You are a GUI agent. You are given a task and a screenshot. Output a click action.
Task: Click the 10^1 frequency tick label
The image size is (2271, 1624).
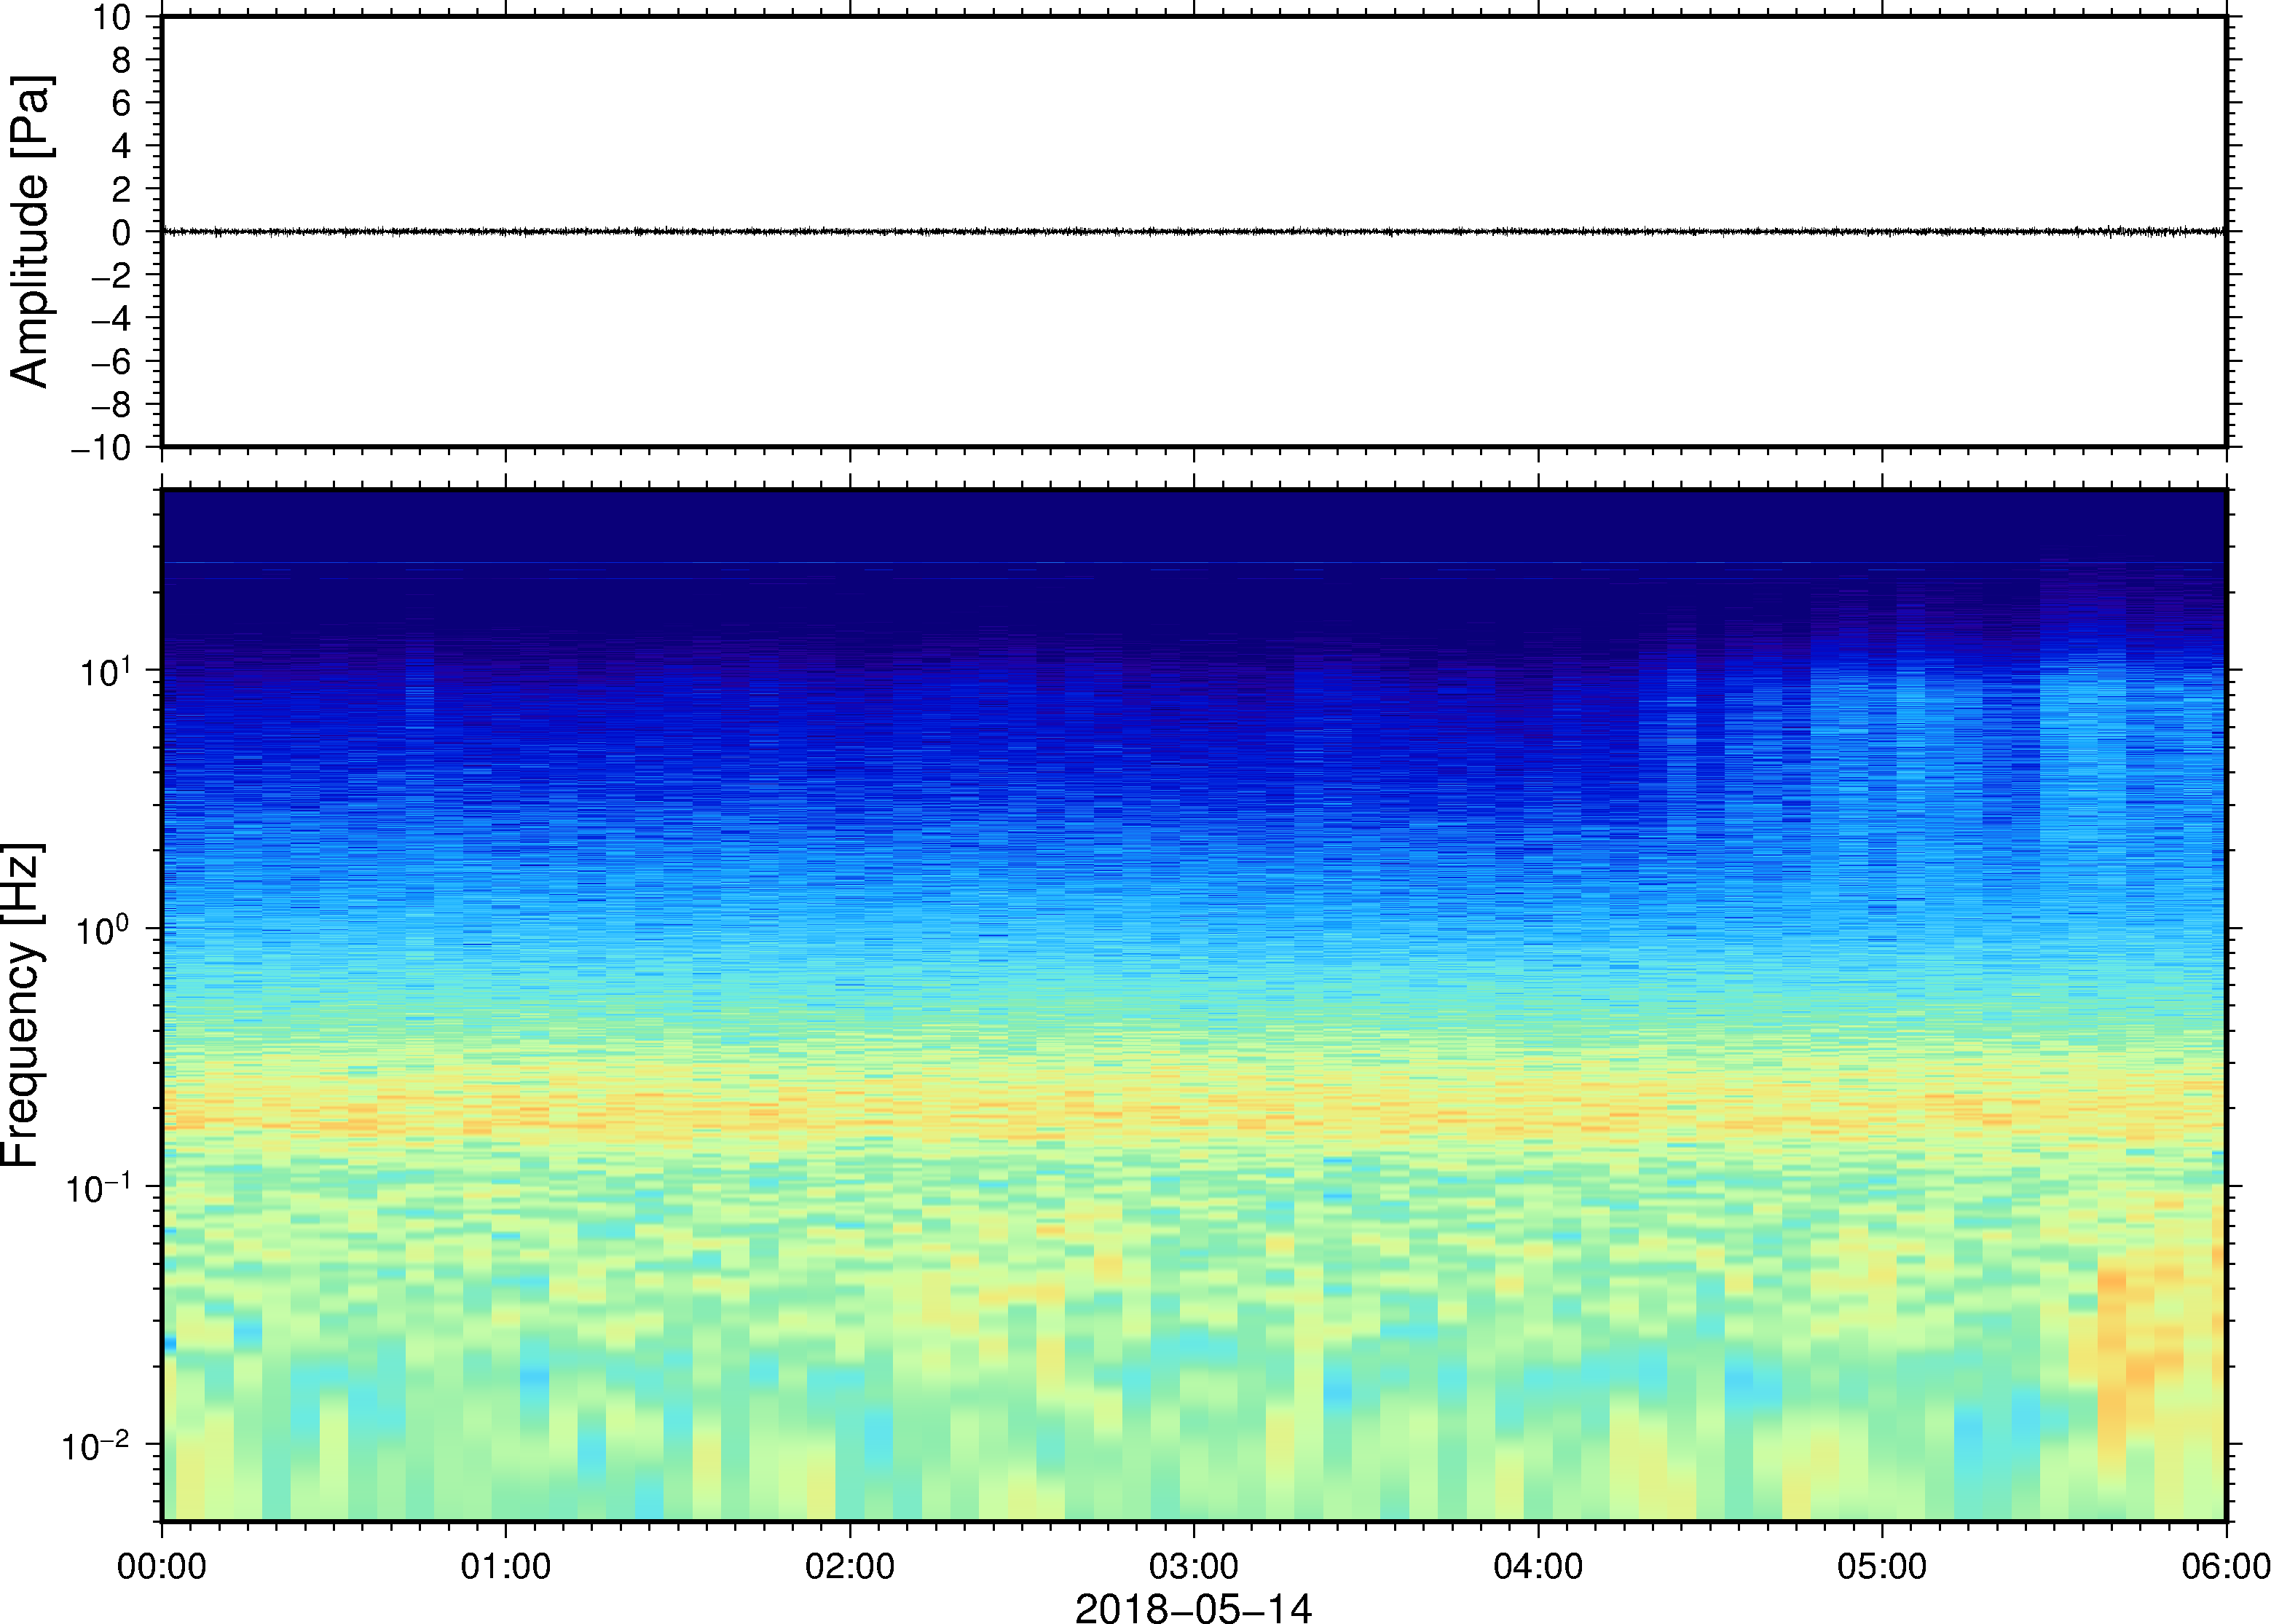point(105,671)
